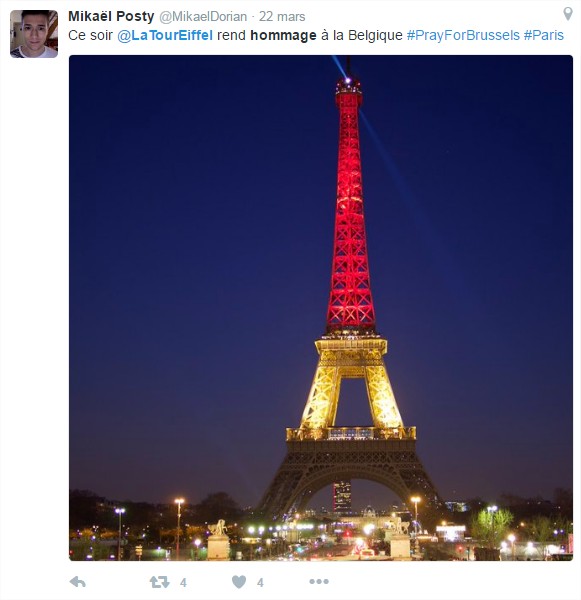Search the #PrayForBrussels hashtag

click(x=463, y=35)
